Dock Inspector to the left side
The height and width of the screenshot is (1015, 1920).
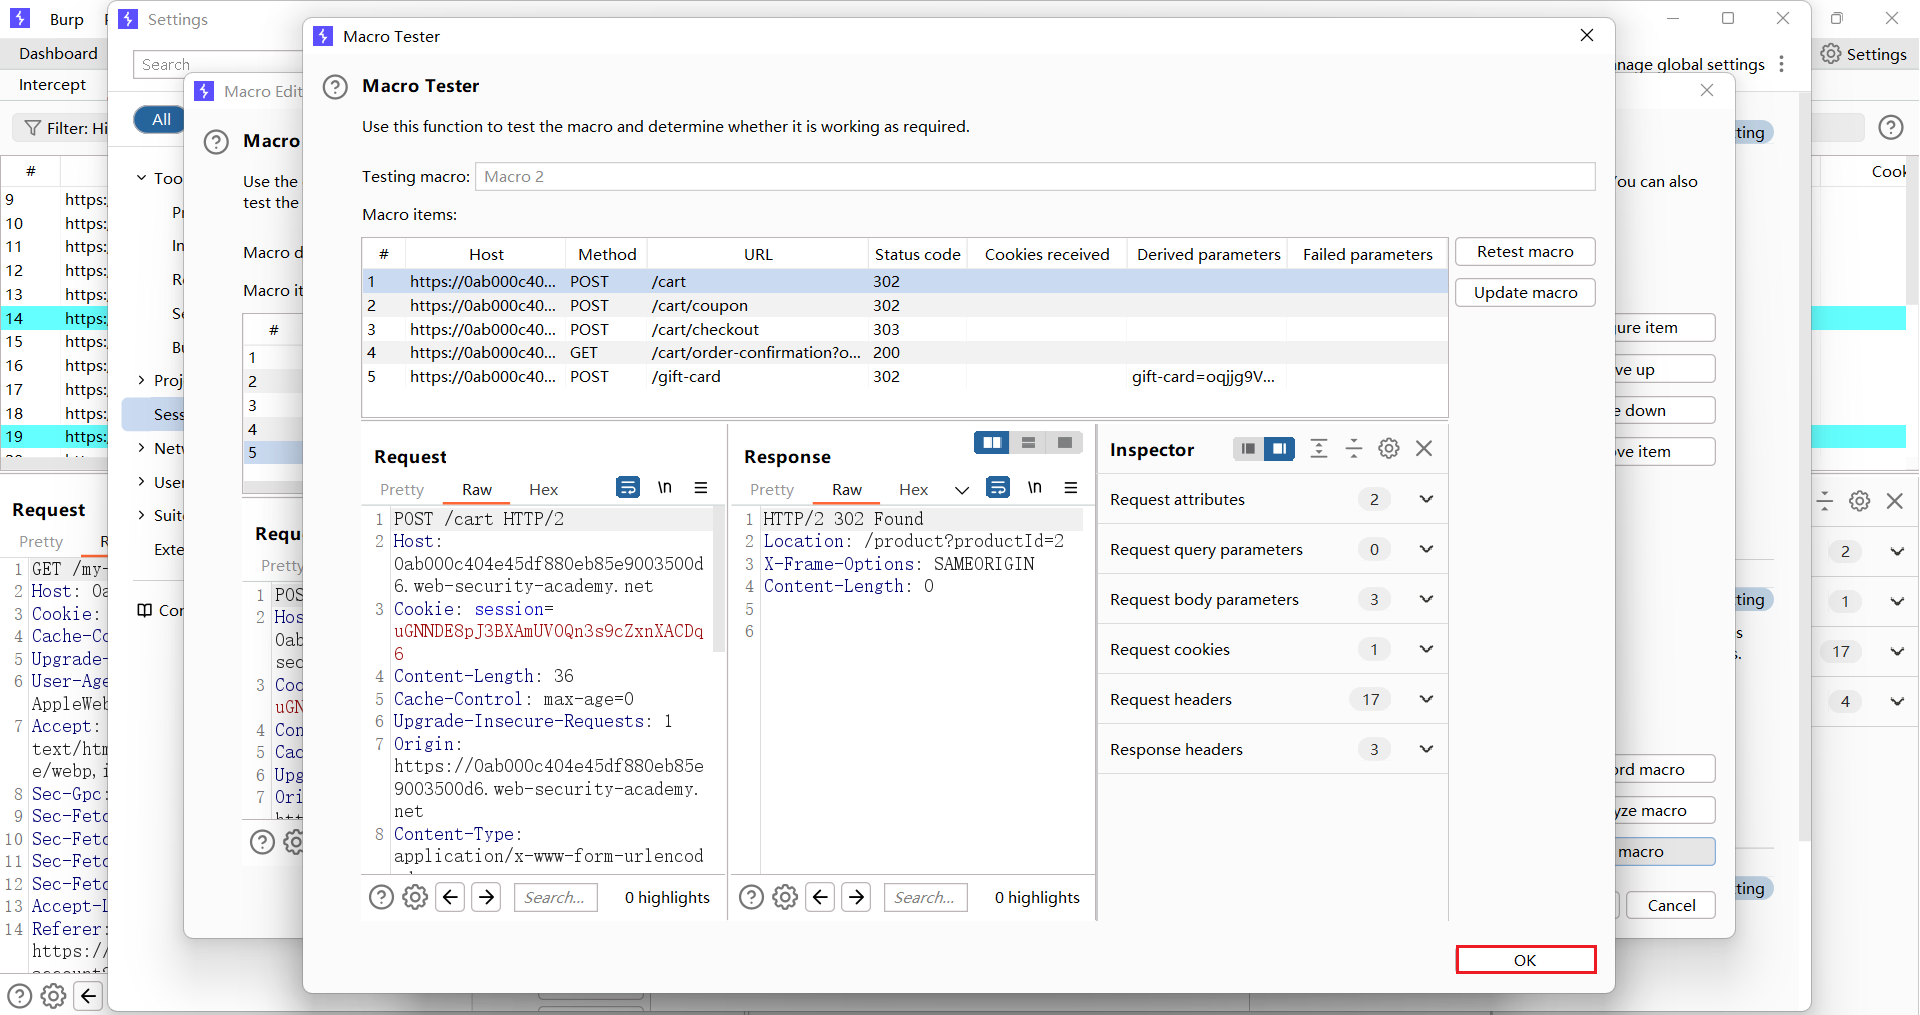tap(1248, 449)
